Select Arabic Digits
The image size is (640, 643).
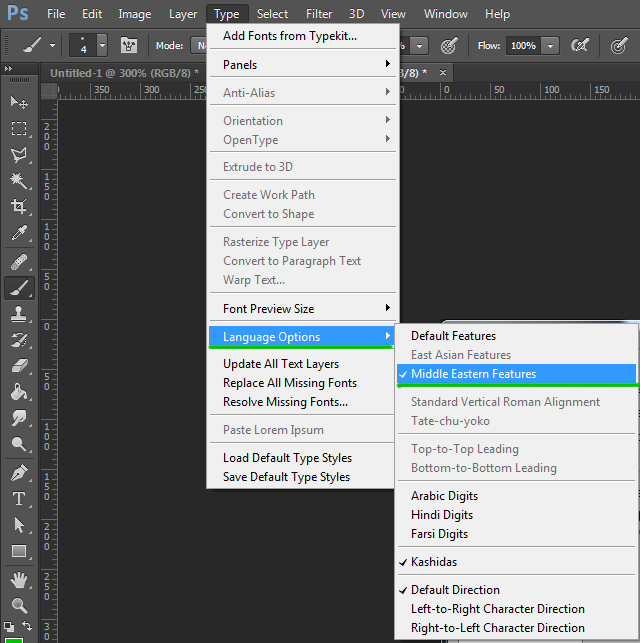(x=516, y=496)
